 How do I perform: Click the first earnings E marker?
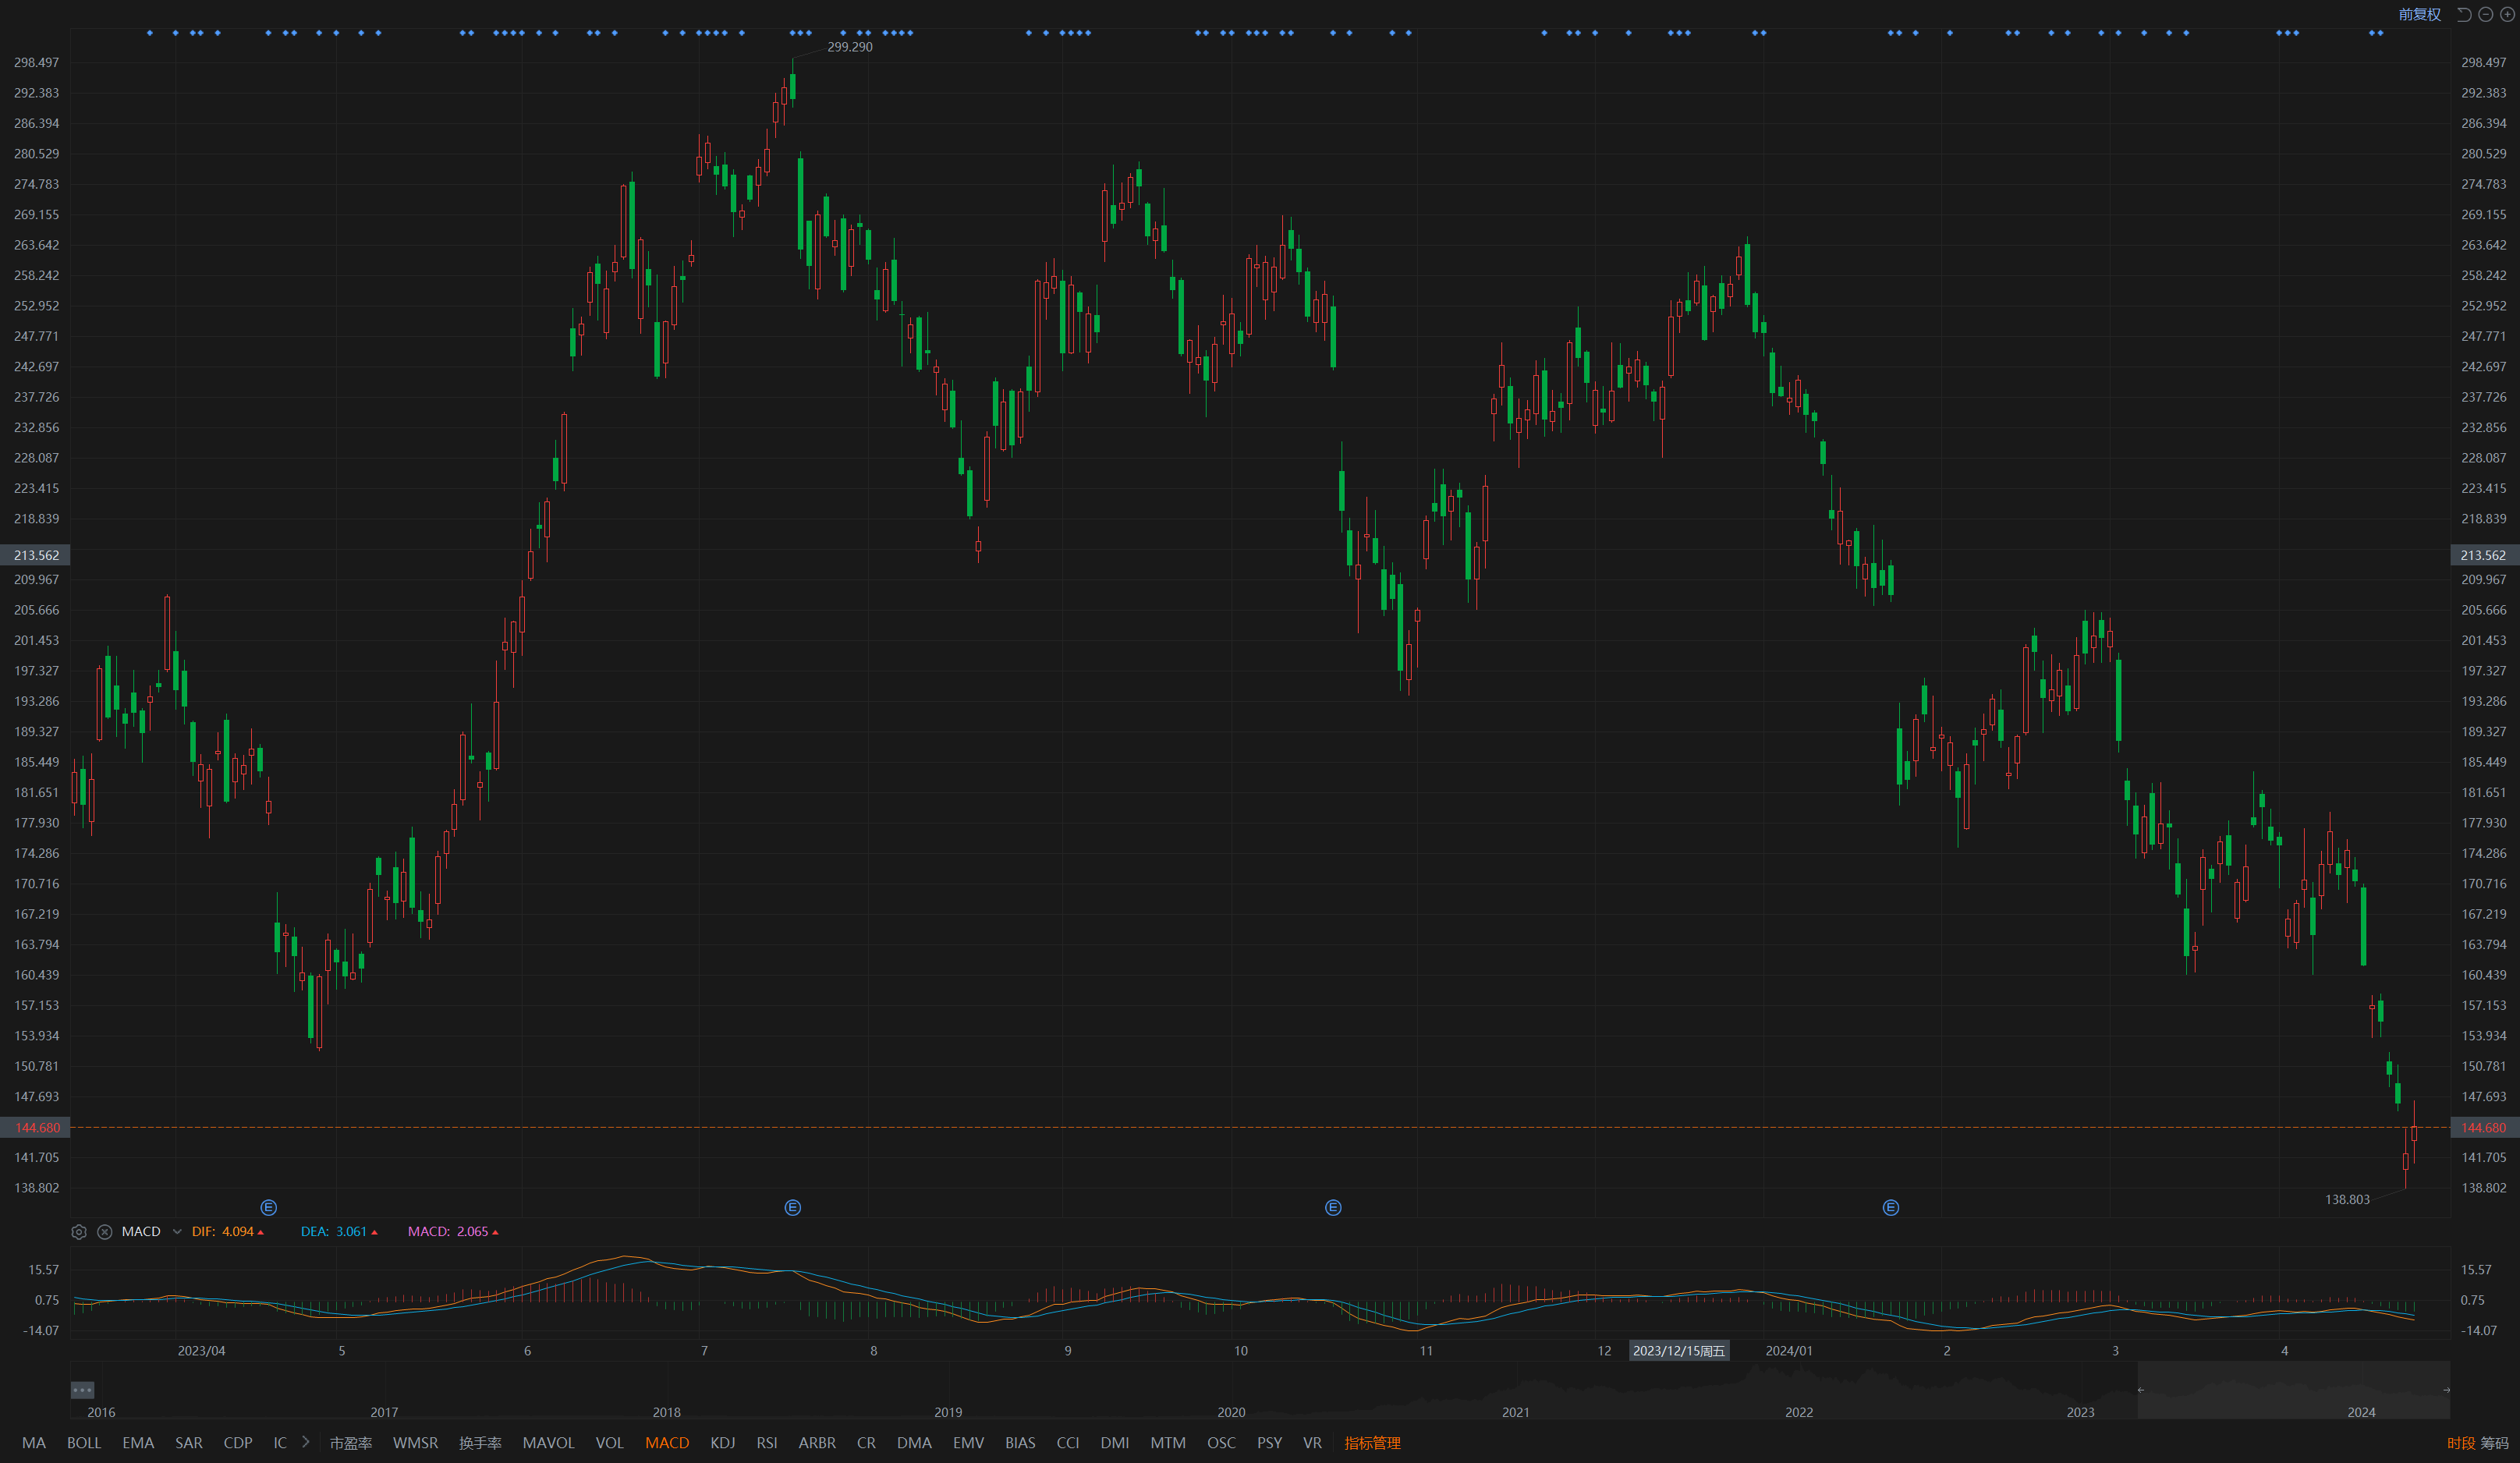click(x=268, y=1207)
